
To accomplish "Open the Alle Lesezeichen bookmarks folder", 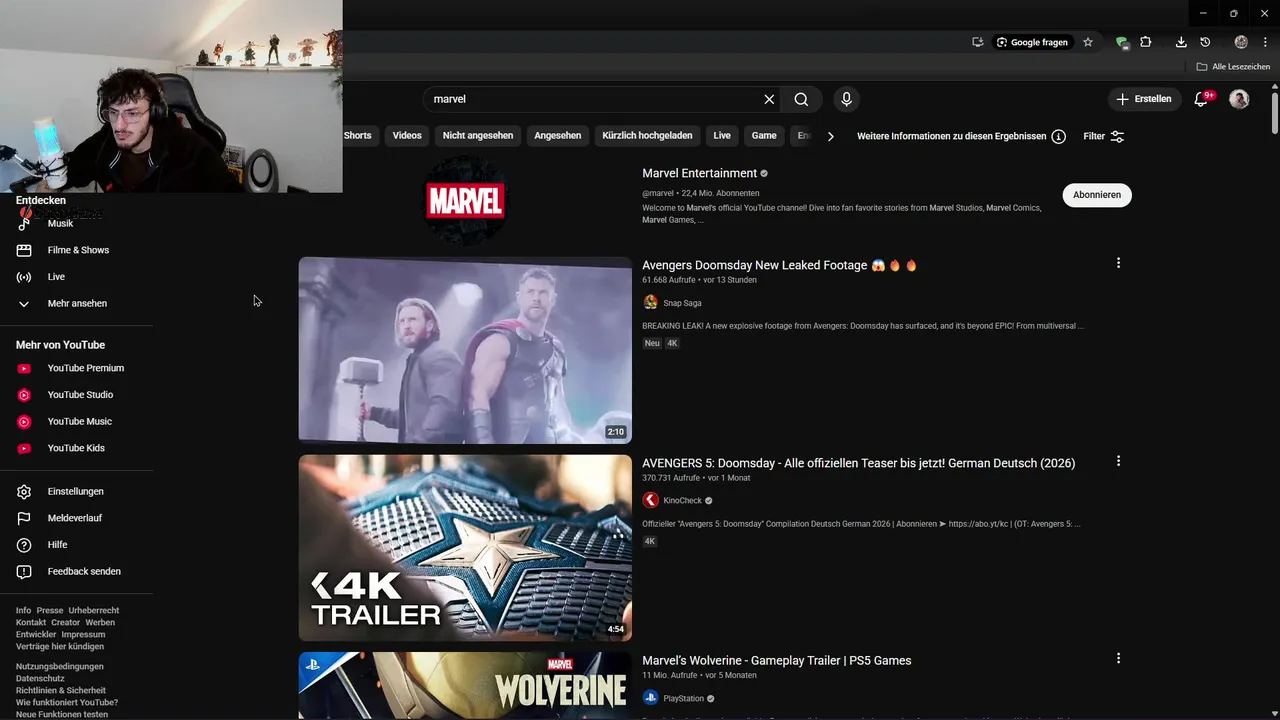I will click(x=1233, y=67).
